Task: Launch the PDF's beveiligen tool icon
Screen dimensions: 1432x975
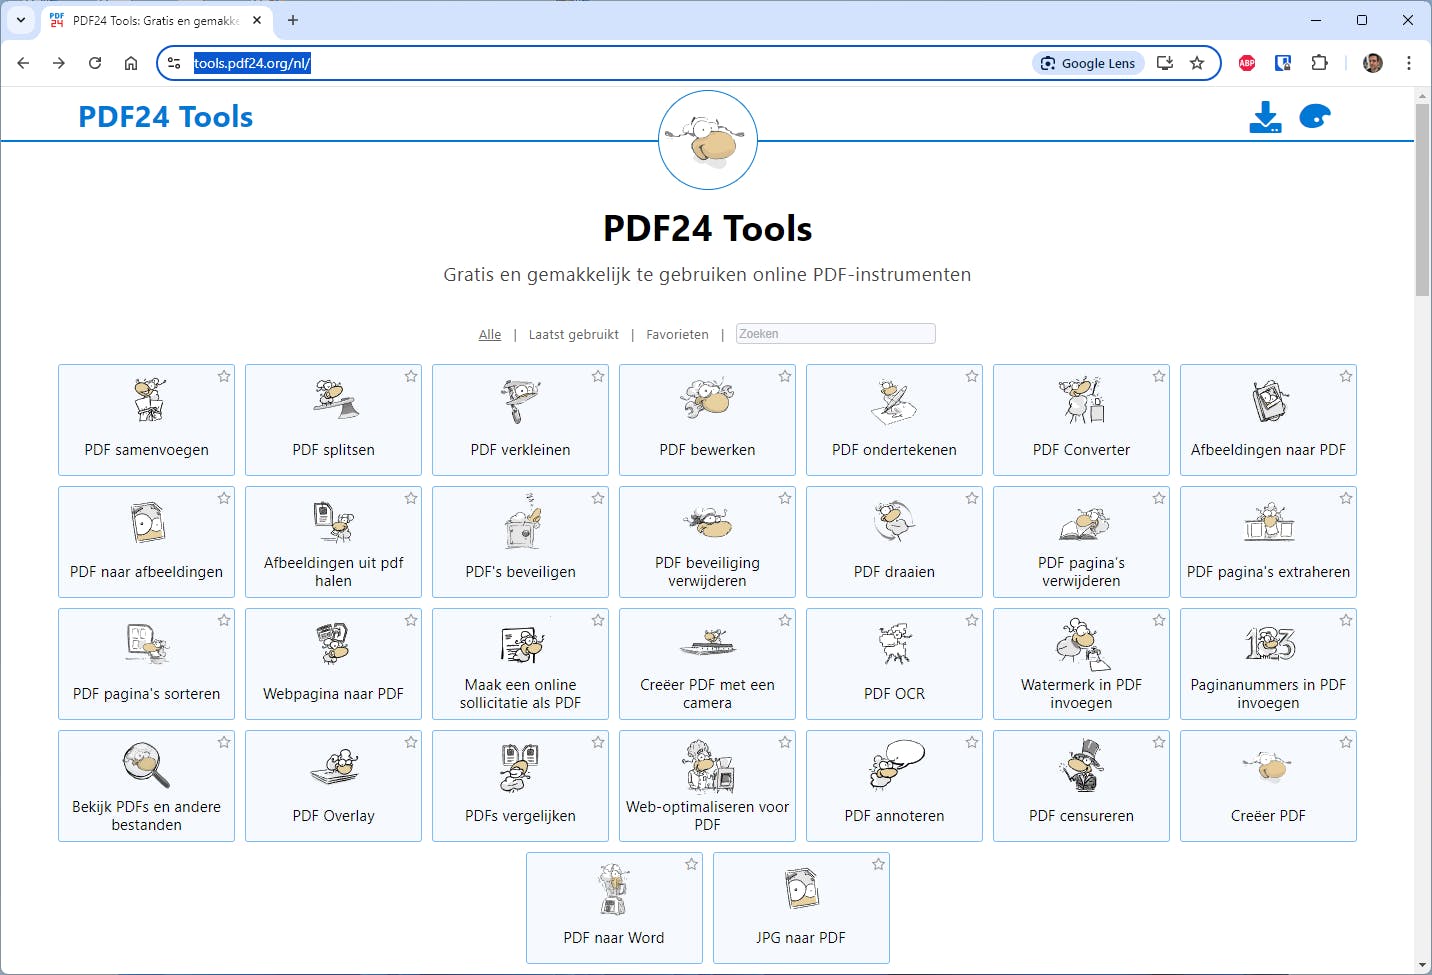Action: tap(521, 521)
